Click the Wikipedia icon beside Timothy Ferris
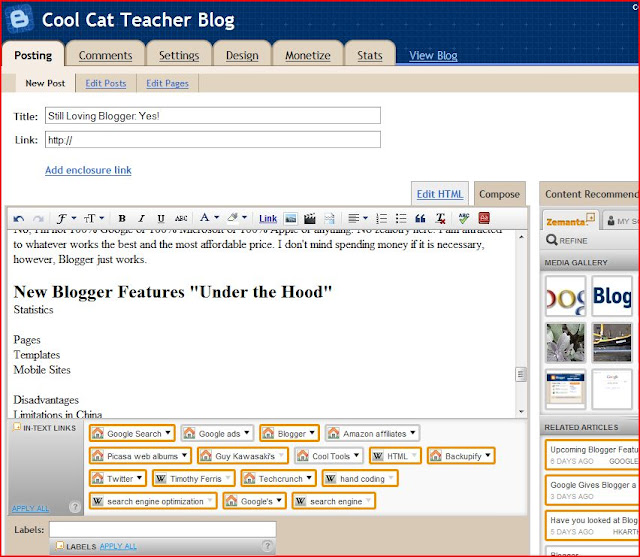 click(x=161, y=478)
